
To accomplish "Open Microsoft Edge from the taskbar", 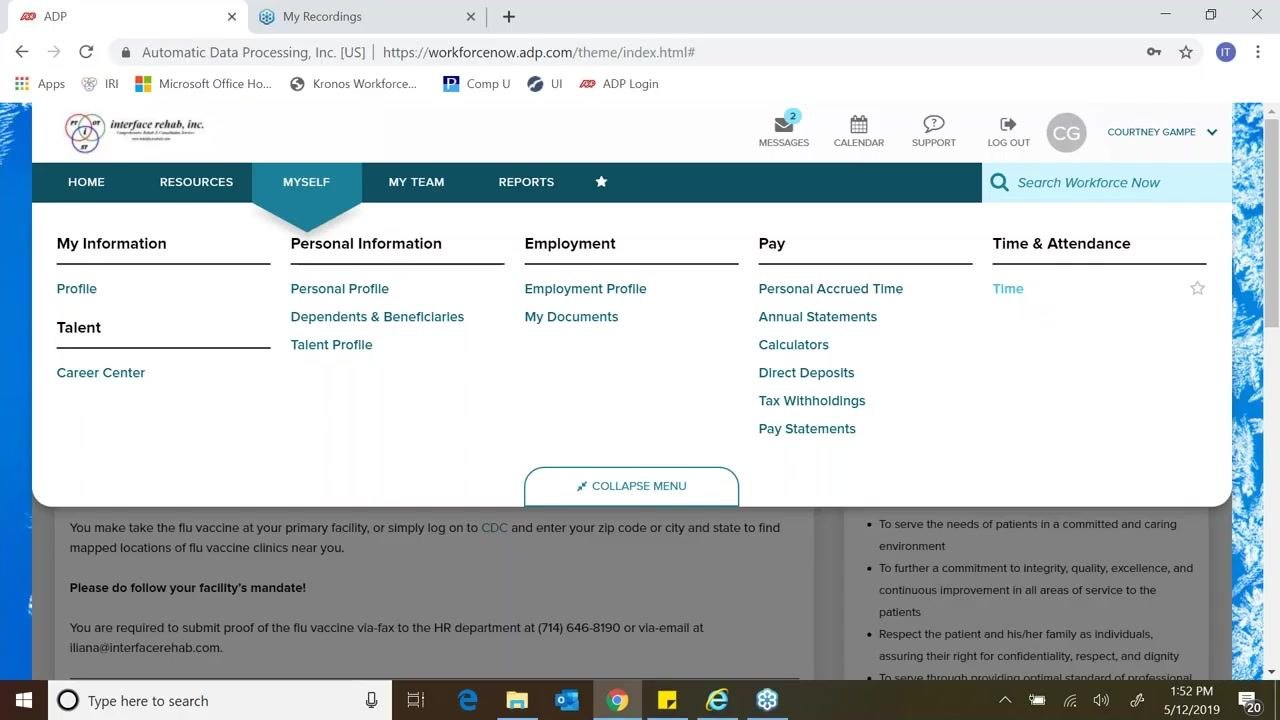I will point(467,700).
